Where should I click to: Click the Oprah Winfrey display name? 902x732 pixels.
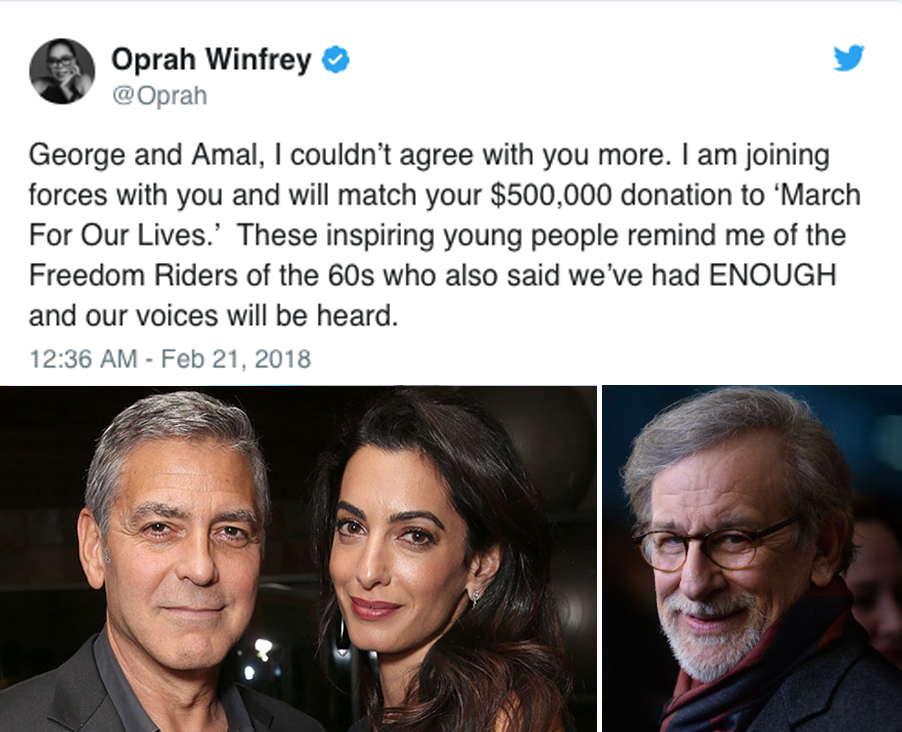[212, 62]
